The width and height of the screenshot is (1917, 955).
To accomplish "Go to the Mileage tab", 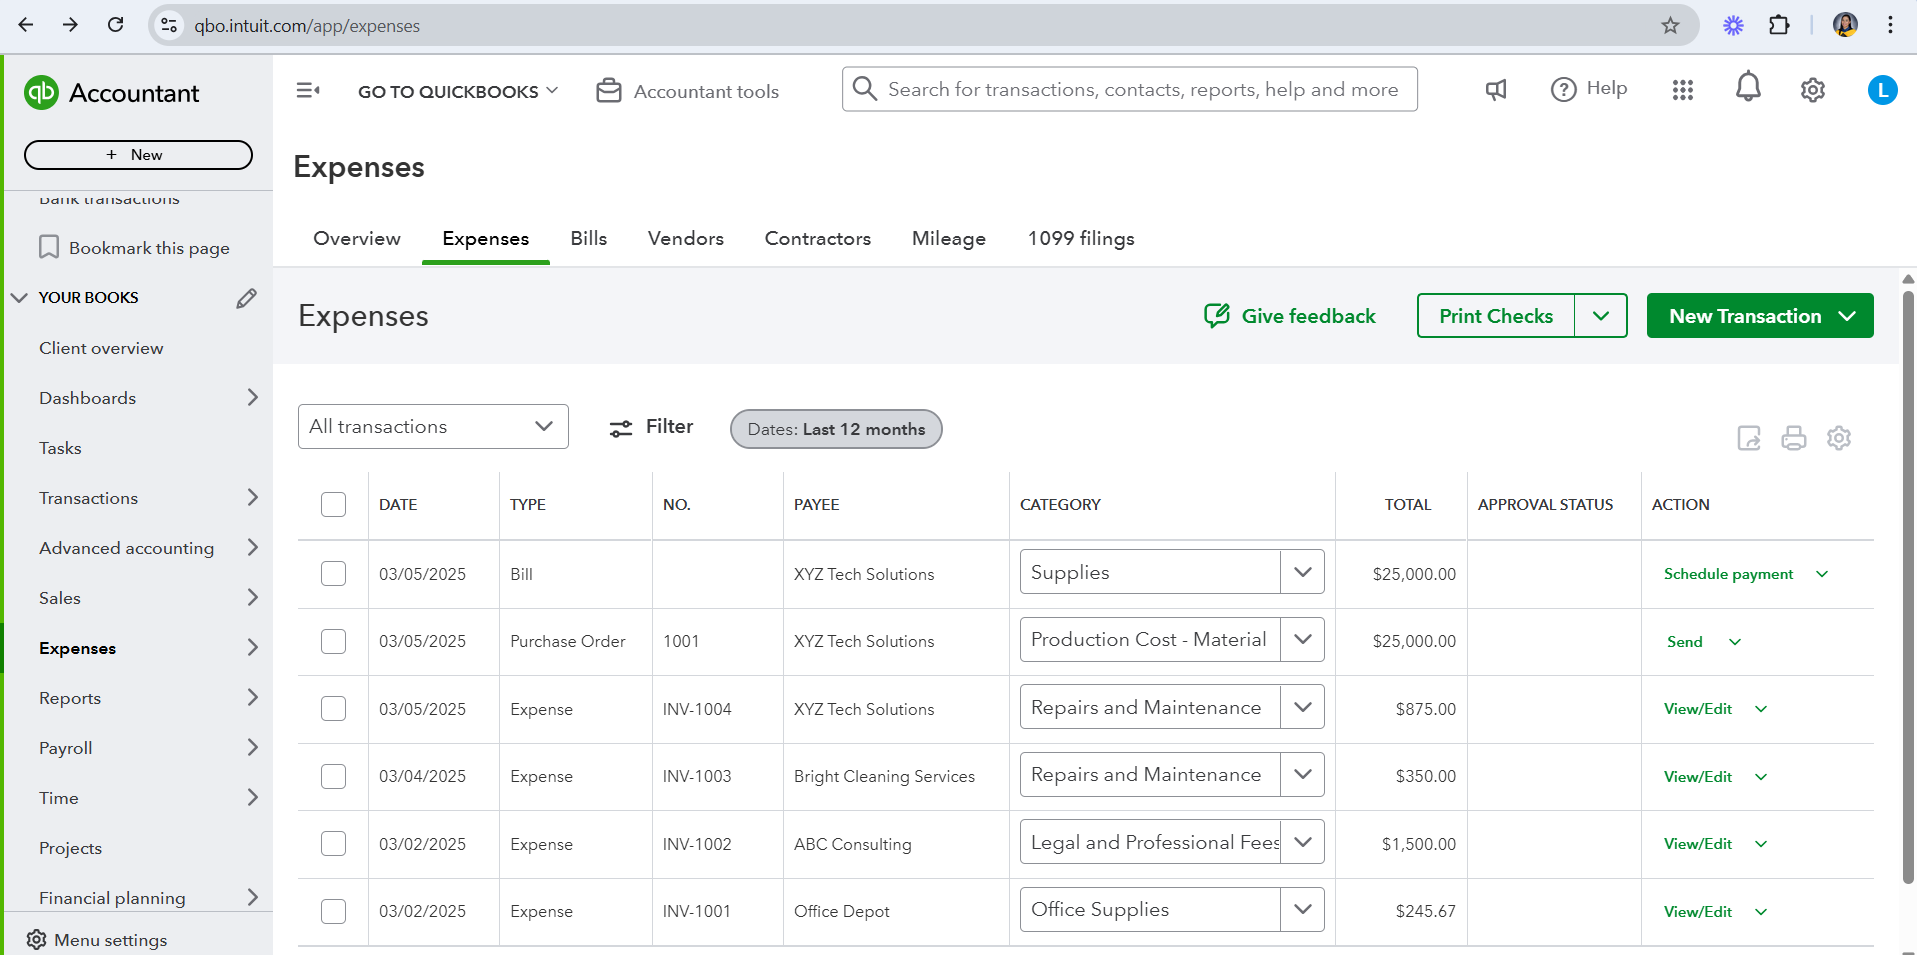I will 948,239.
